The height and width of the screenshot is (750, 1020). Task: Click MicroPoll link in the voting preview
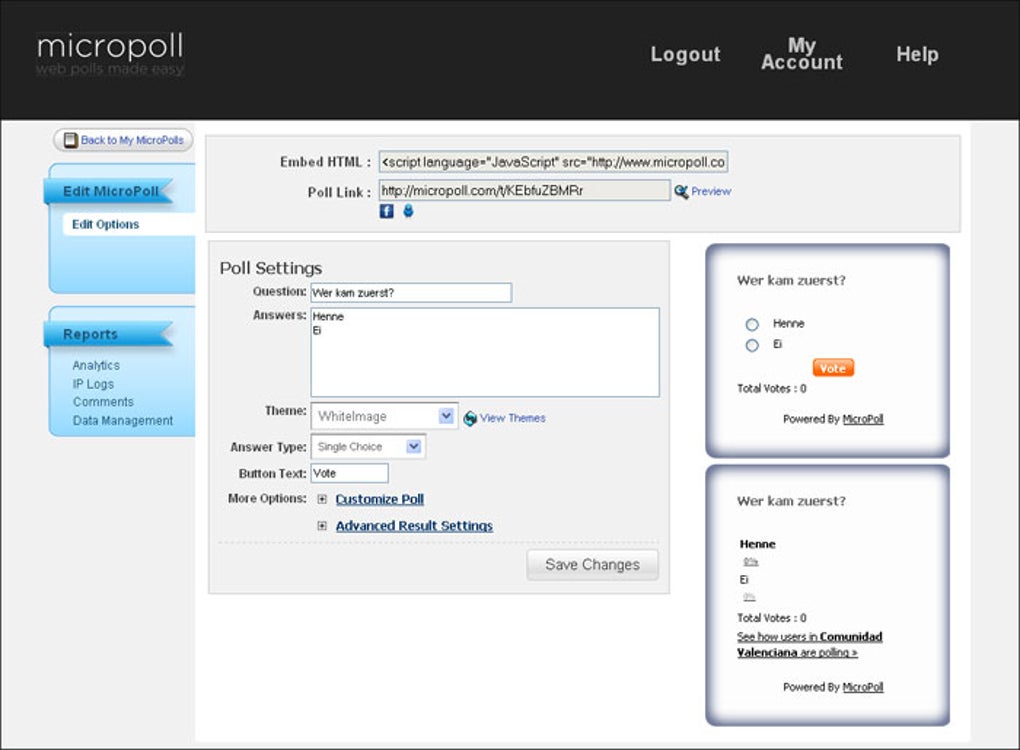pos(863,420)
